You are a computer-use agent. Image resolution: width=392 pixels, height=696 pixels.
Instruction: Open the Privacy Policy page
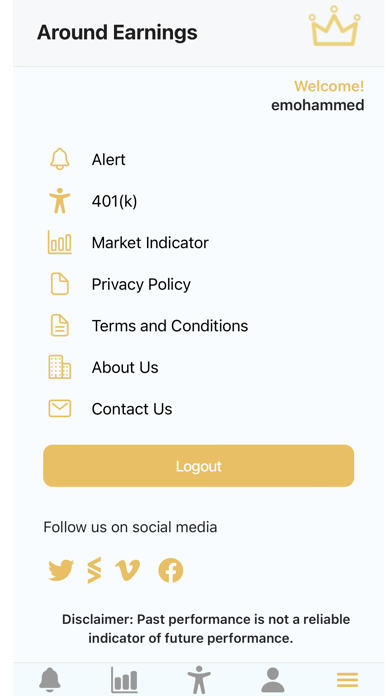(141, 285)
